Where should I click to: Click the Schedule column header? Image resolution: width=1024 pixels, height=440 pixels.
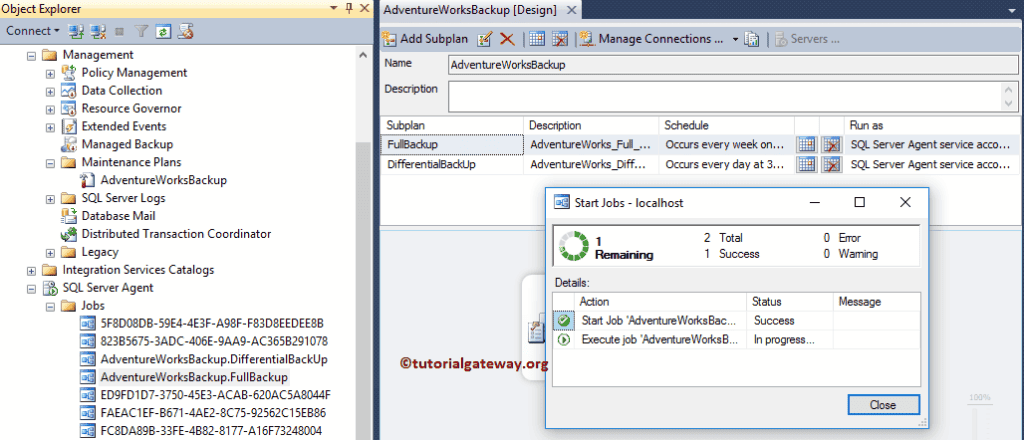click(726, 125)
